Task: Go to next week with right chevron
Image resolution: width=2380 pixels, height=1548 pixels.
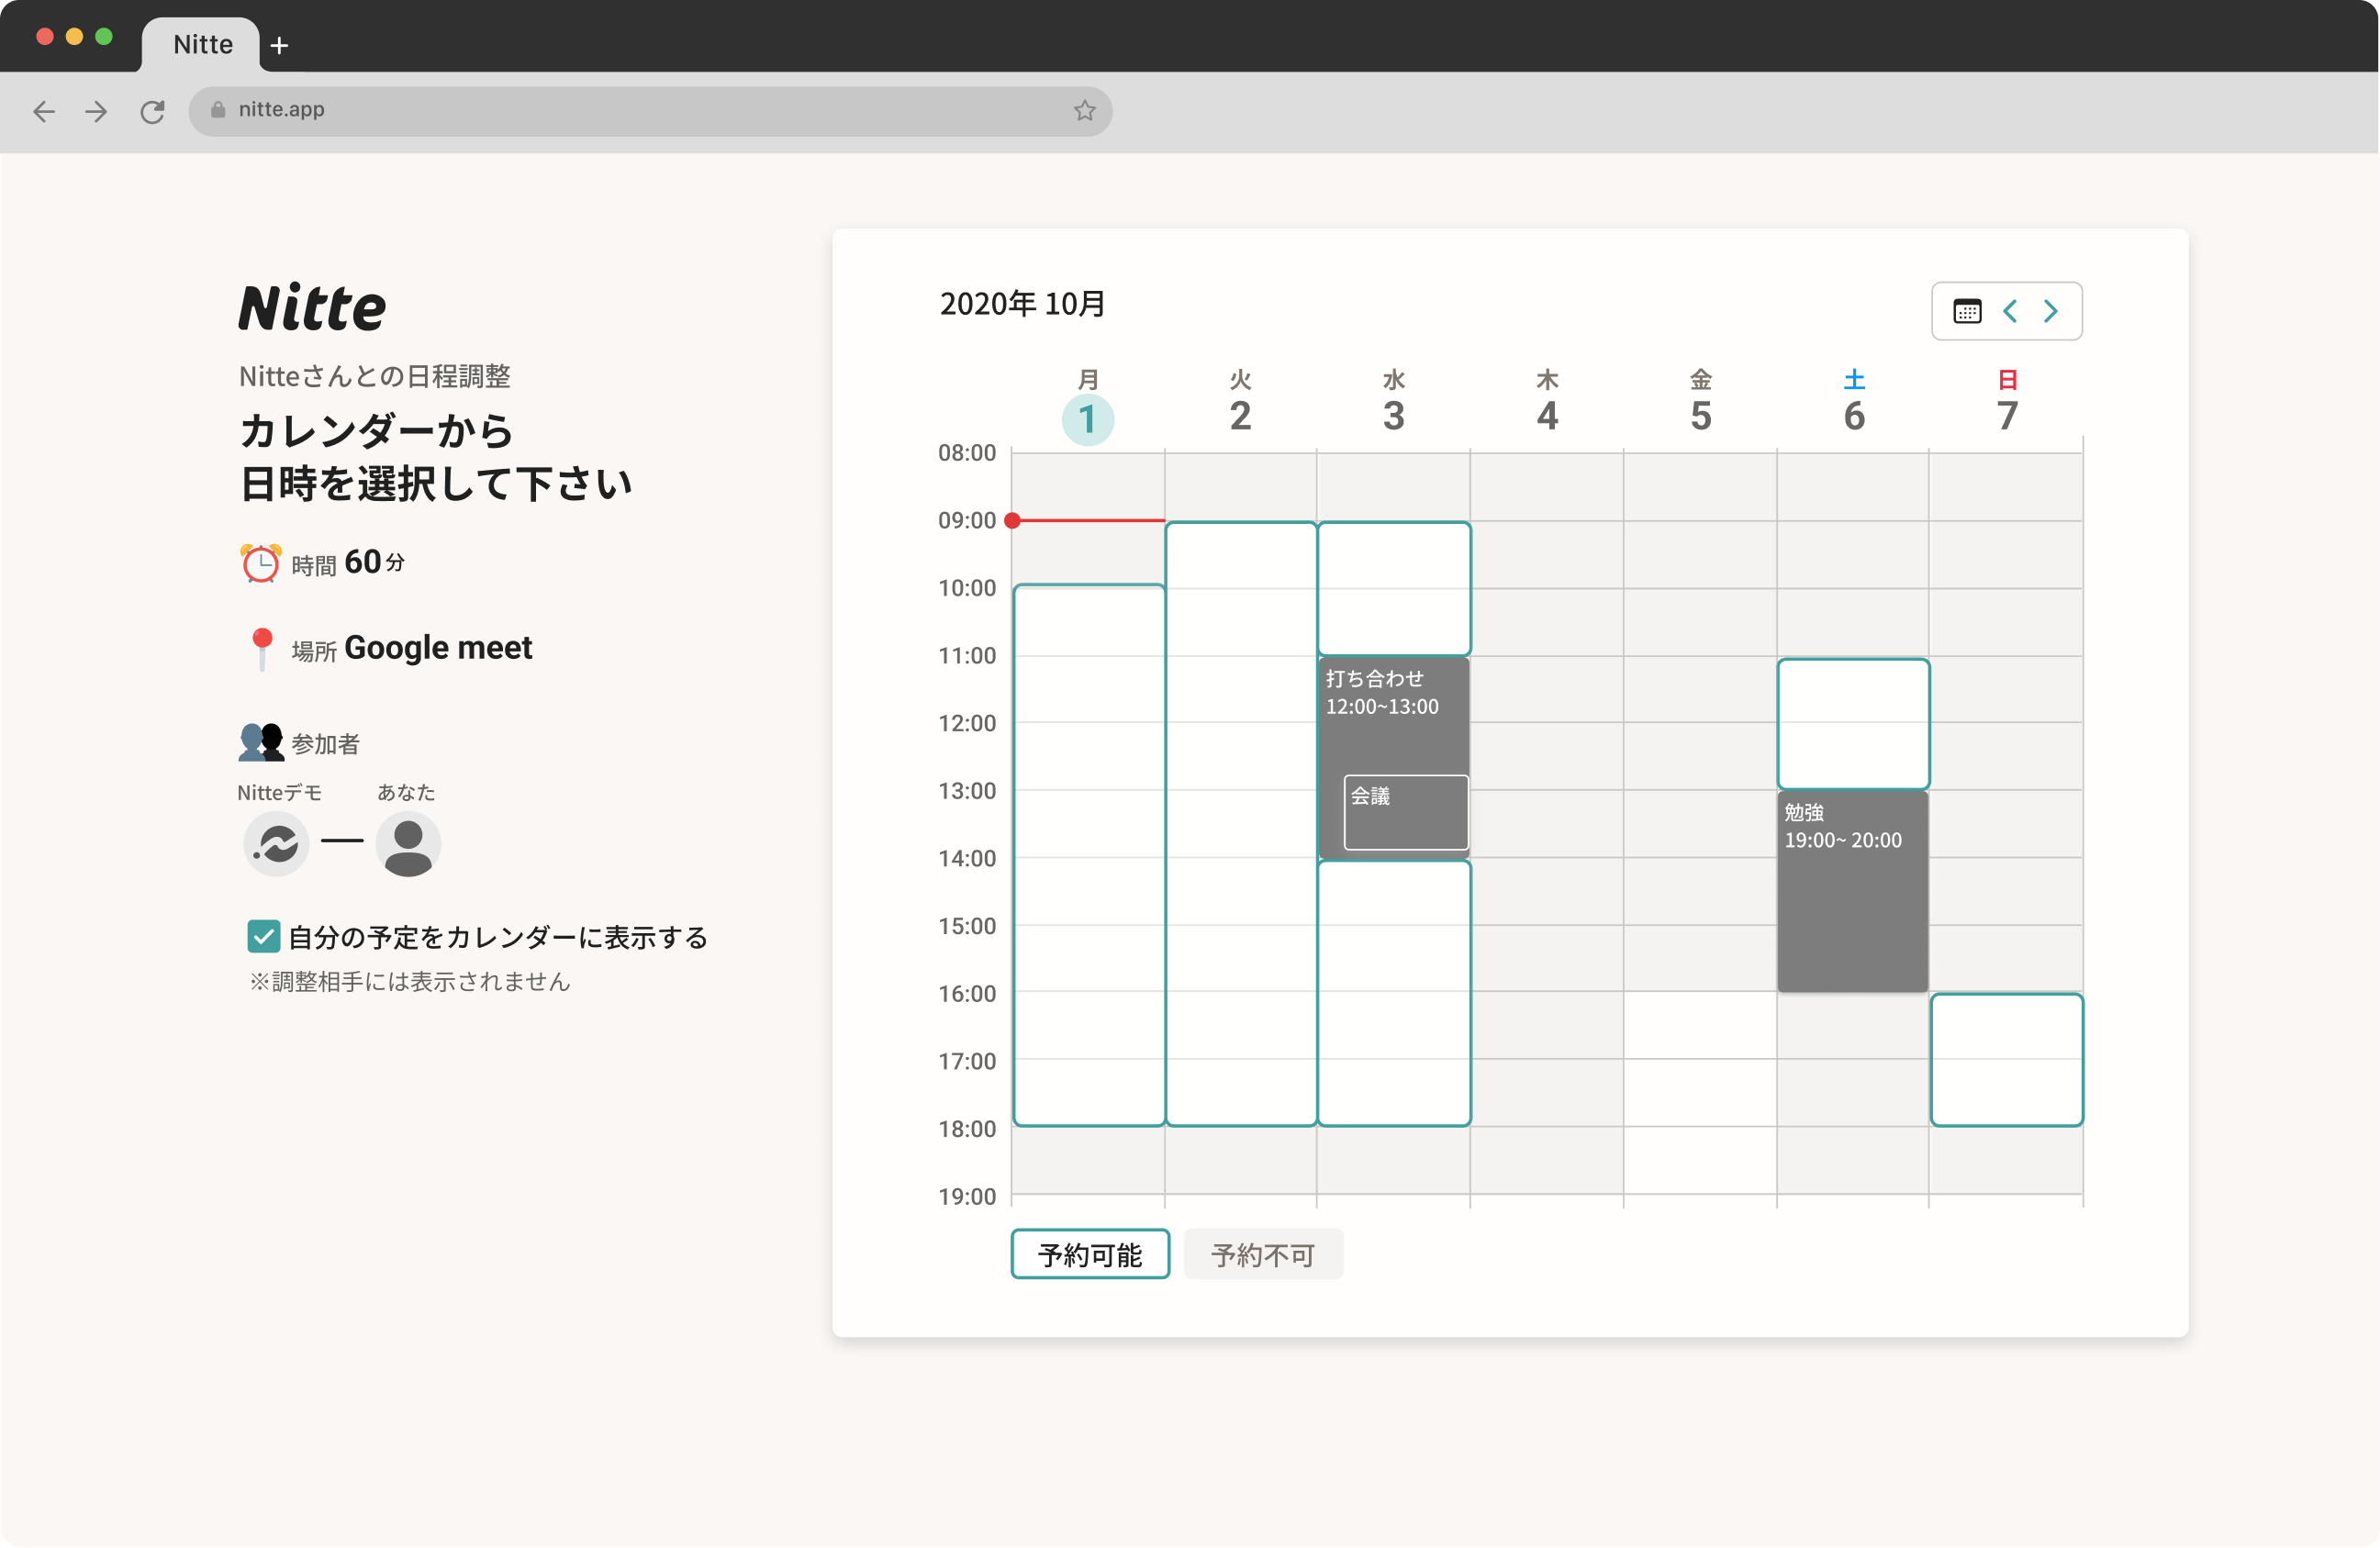Action: pos(2051,310)
